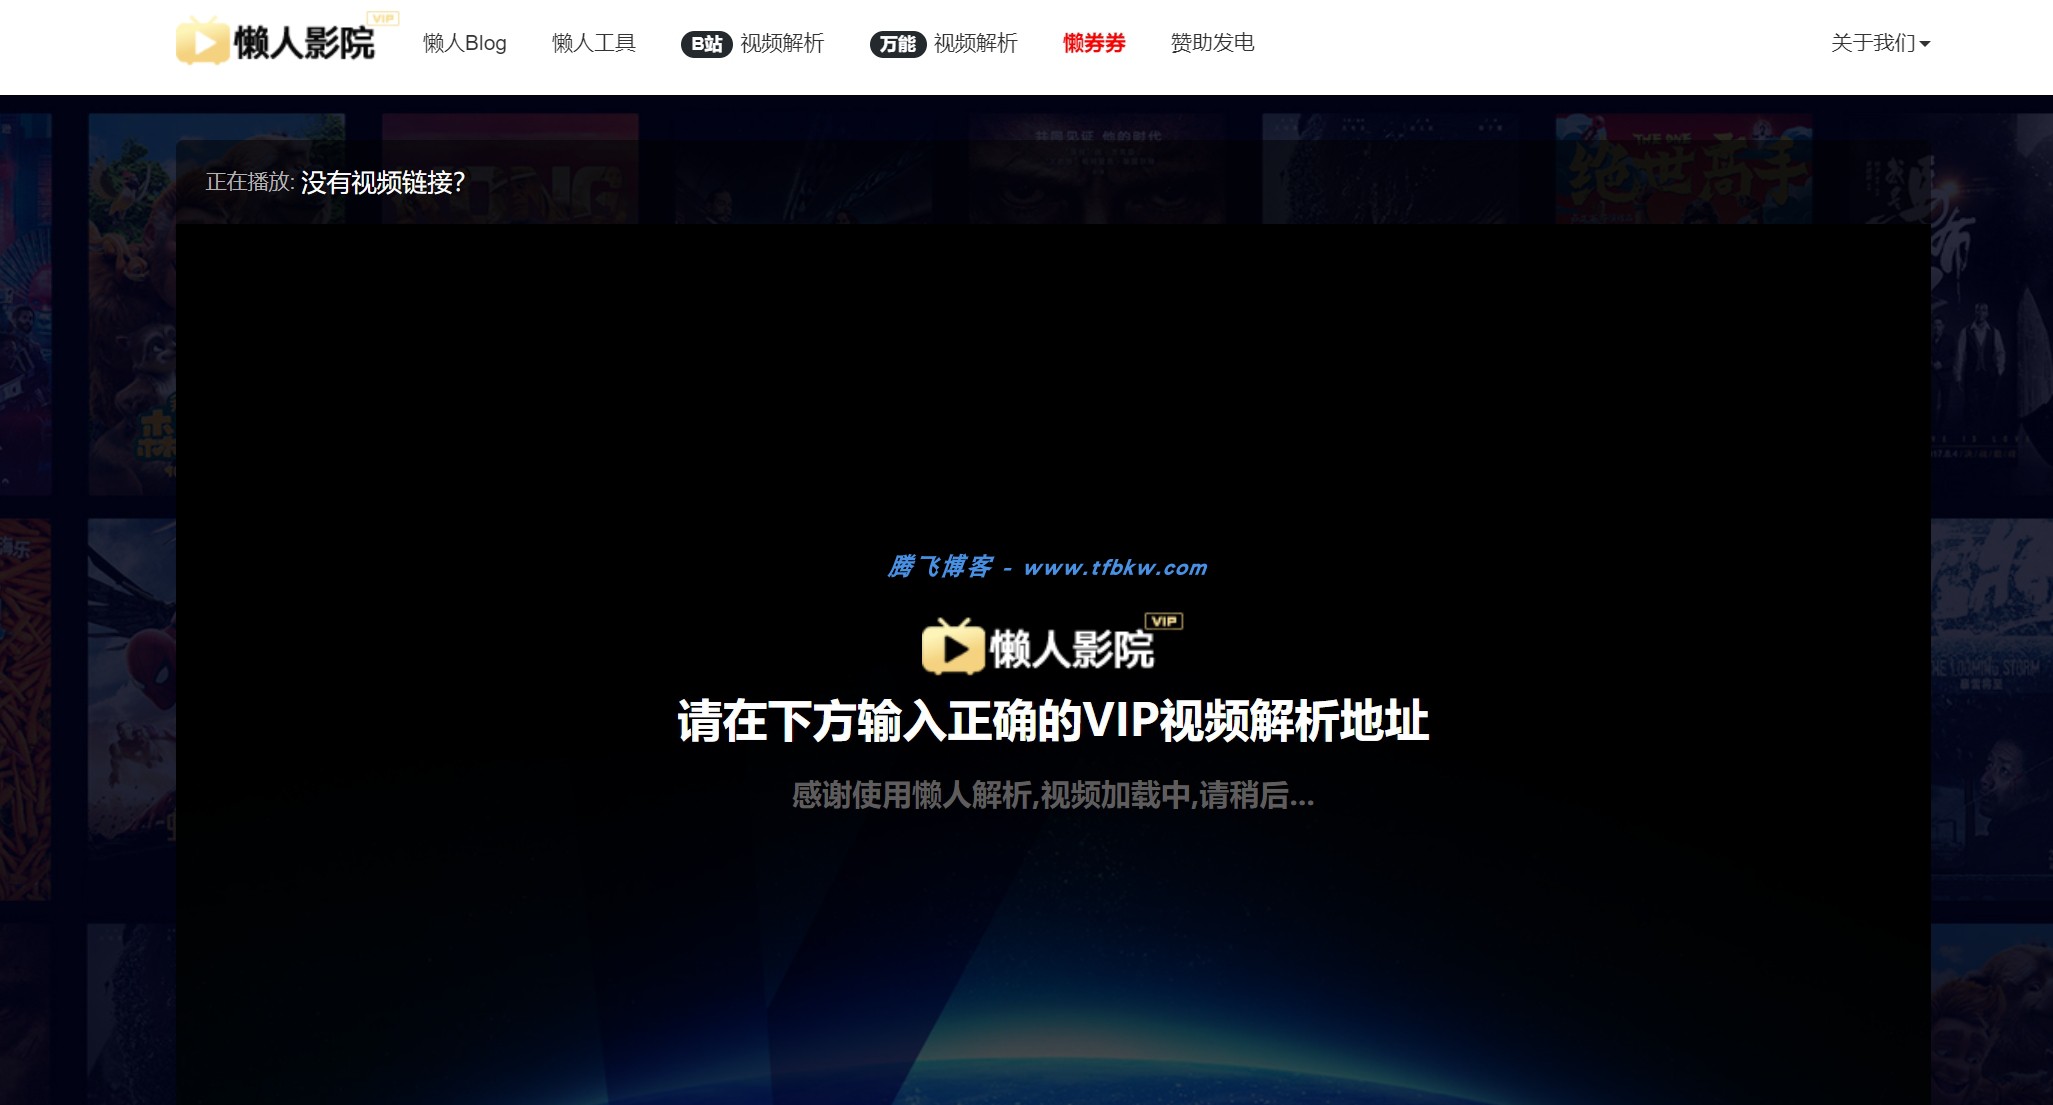Click the 赞助发电 navigation link
Screen dimensions: 2053x1105
(x=1211, y=43)
